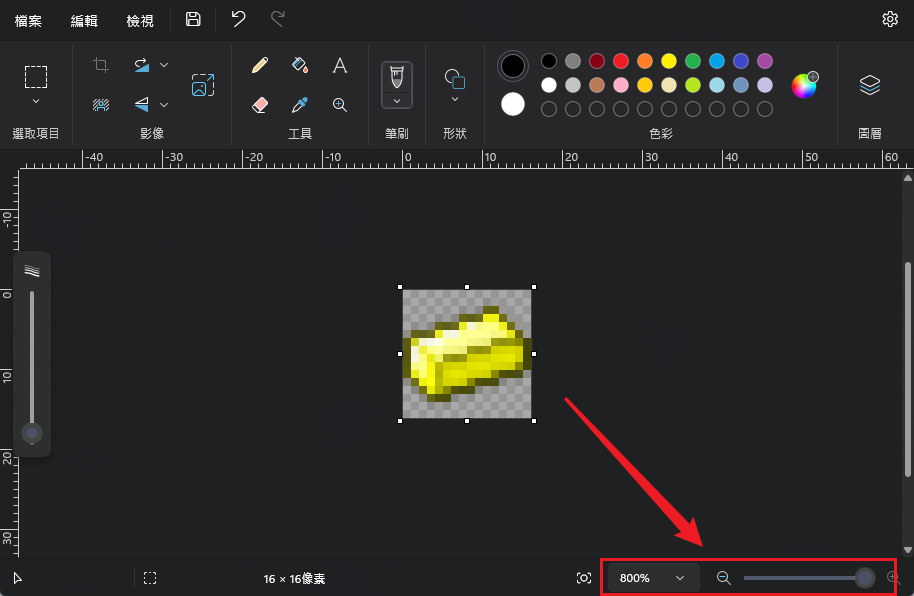Click the brush size slider thumb

32,433
